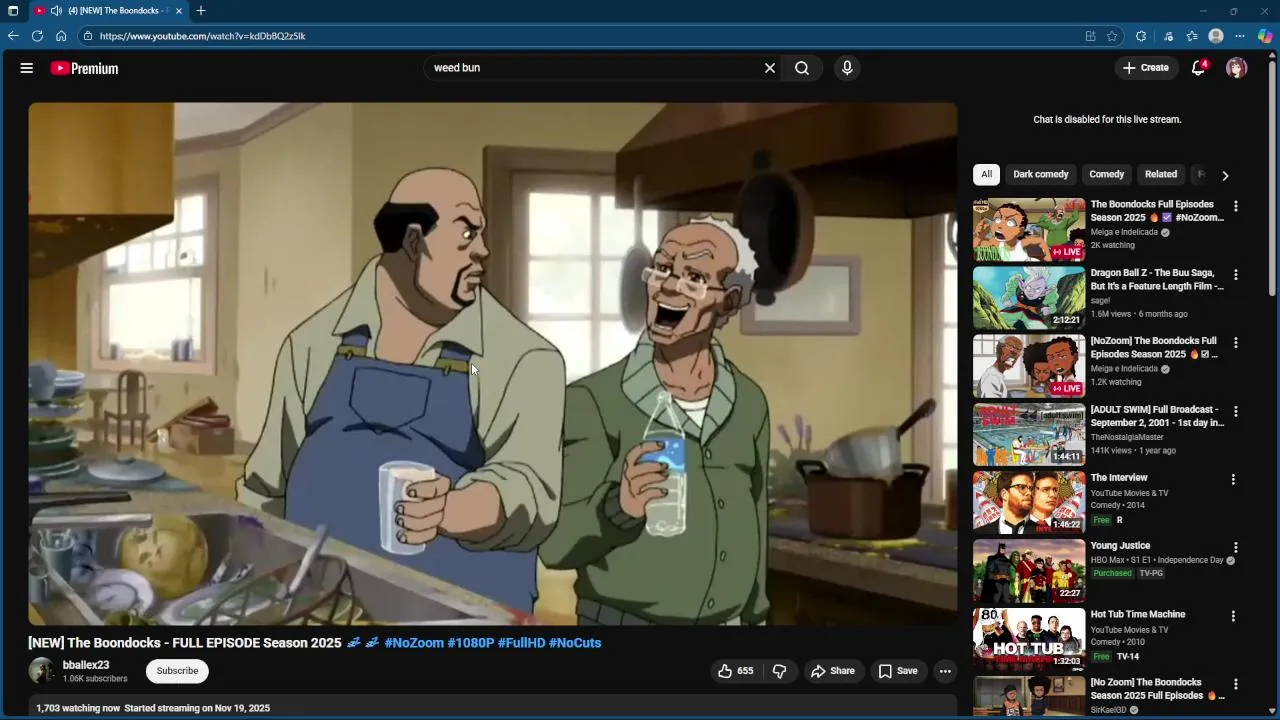Open the bballex23 channel name link

click(86, 665)
